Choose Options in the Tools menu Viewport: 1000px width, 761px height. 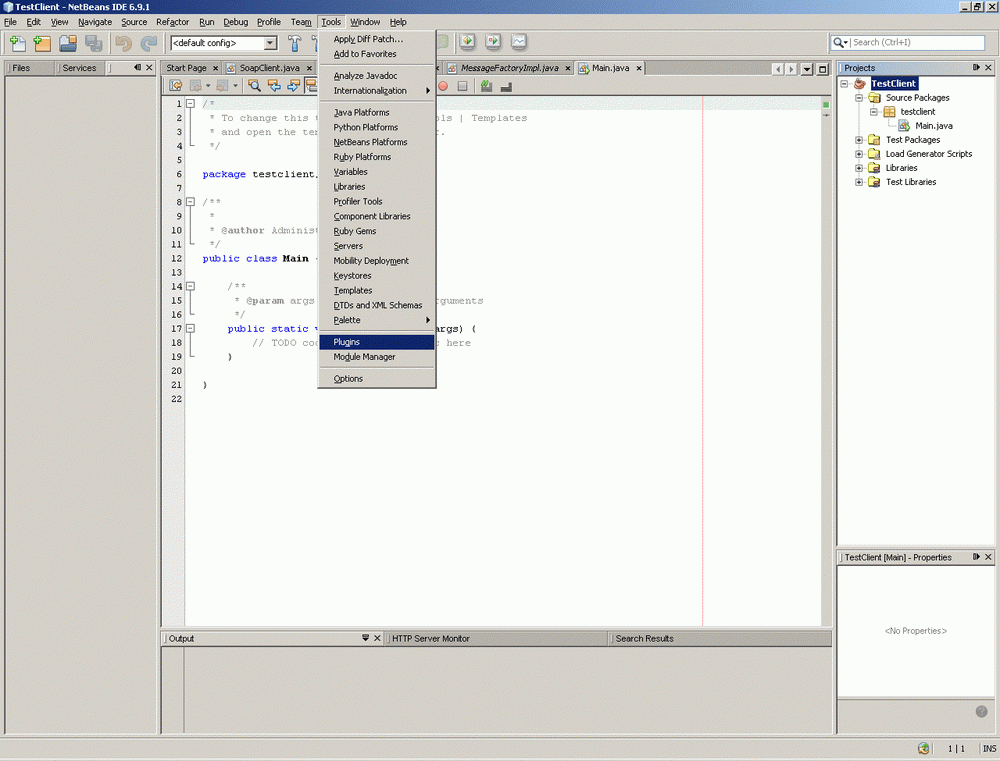tap(377, 378)
